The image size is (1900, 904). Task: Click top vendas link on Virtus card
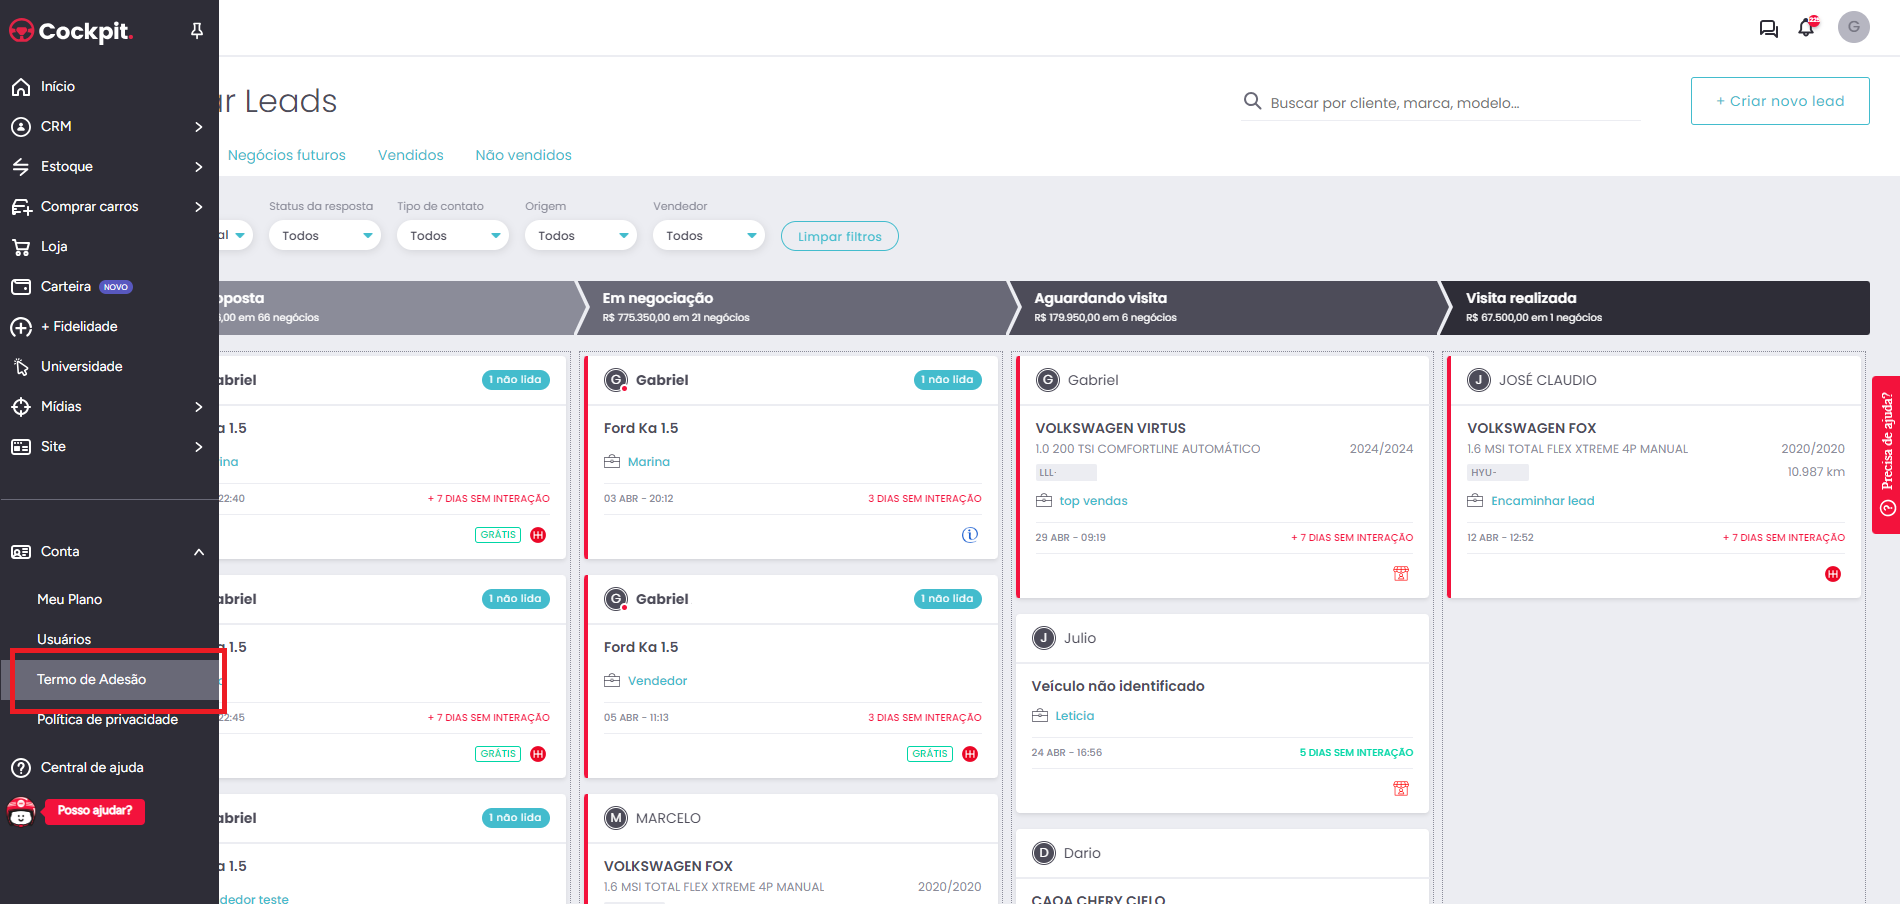coord(1093,501)
